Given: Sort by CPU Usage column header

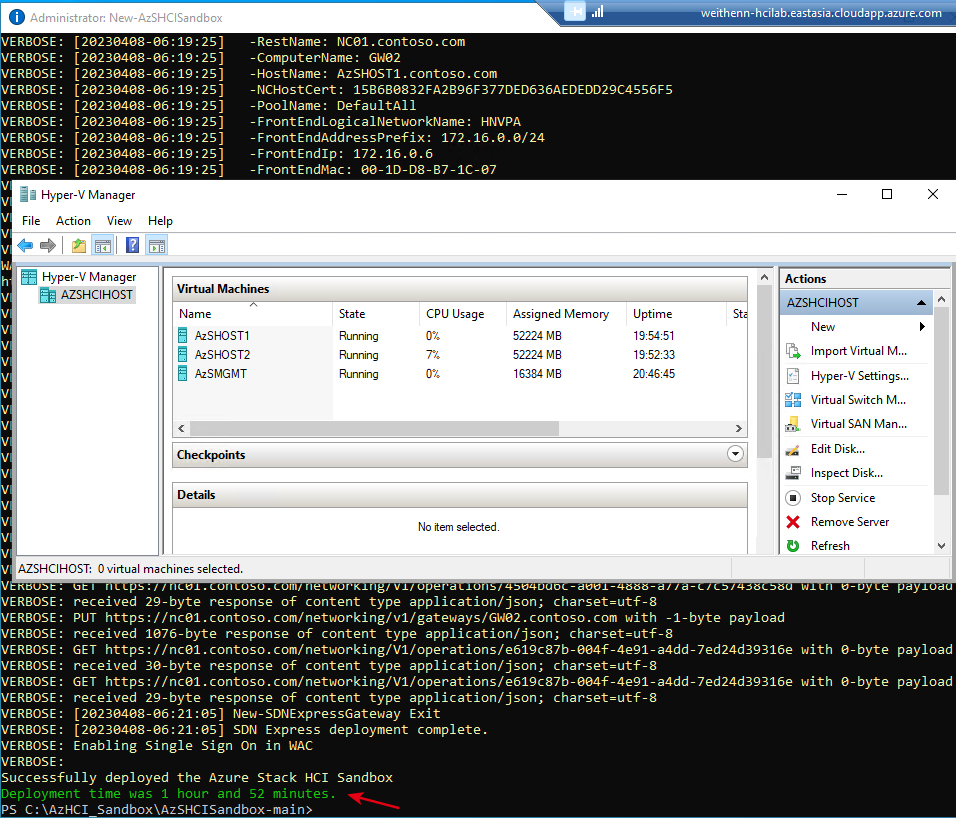Looking at the screenshot, I should click(x=463, y=314).
